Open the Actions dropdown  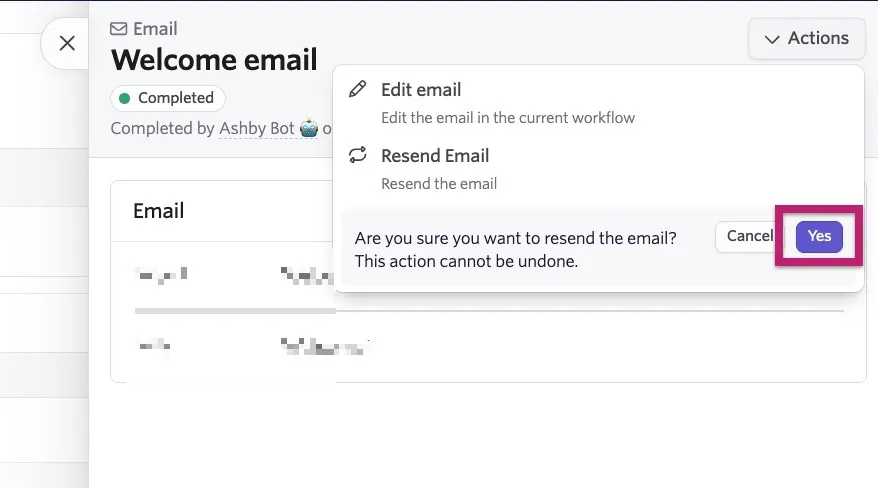[x=807, y=38]
